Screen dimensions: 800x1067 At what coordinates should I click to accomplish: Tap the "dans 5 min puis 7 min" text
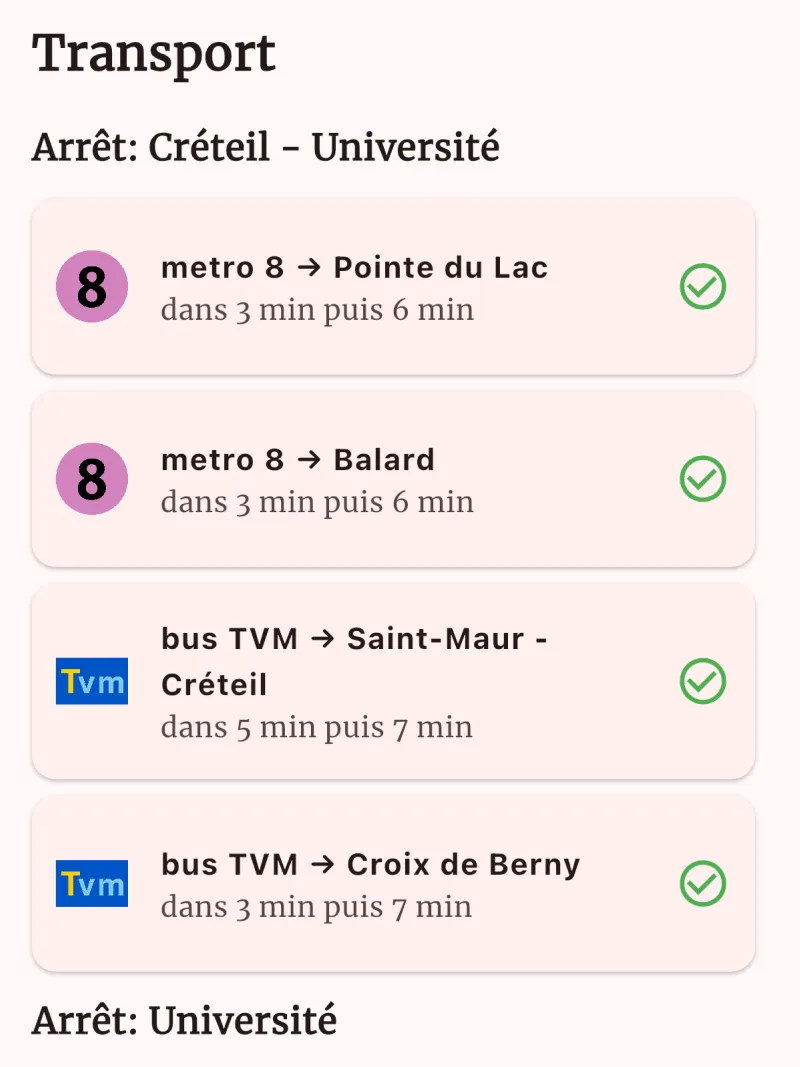point(317,728)
